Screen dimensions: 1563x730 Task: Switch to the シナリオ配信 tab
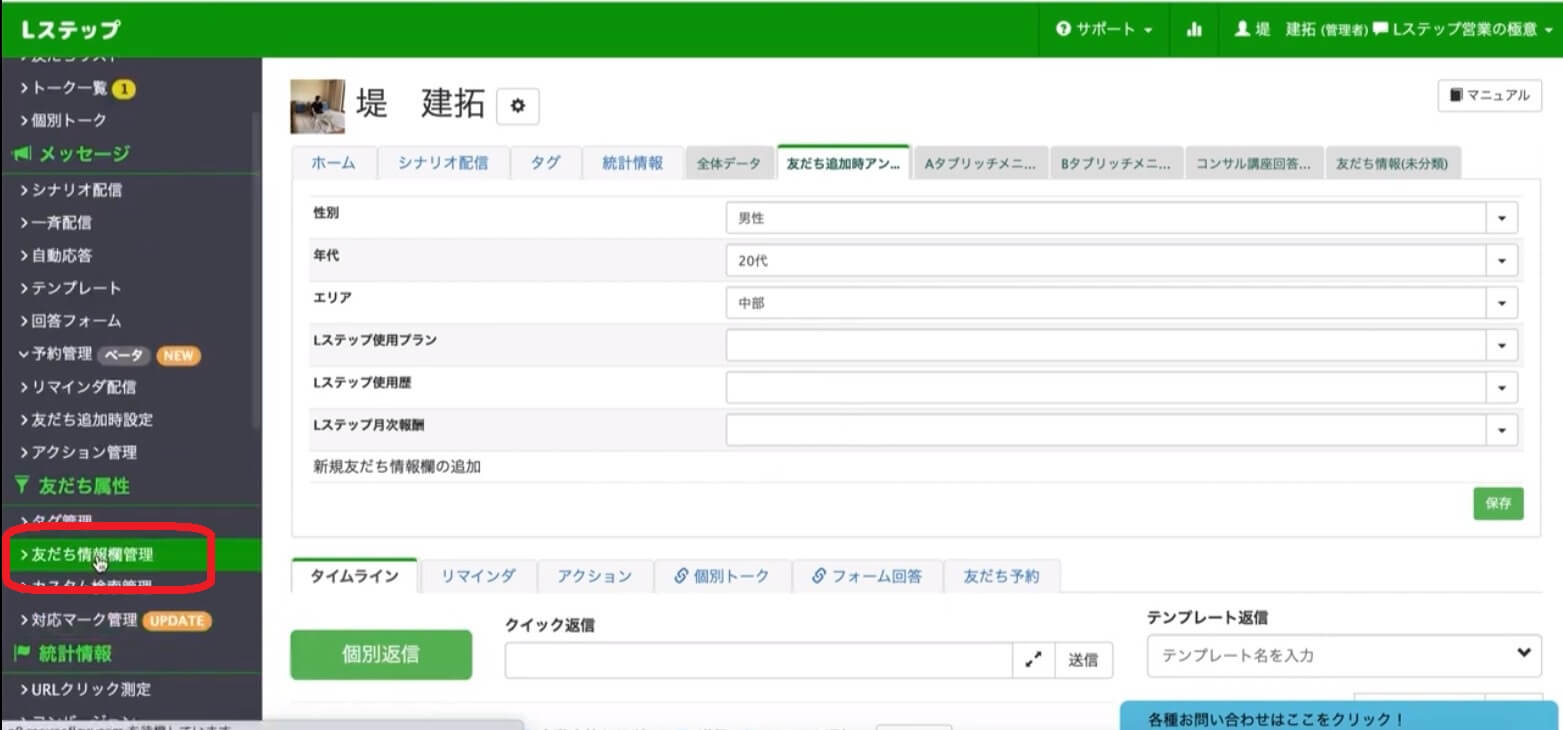pyautogui.click(x=443, y=163)
